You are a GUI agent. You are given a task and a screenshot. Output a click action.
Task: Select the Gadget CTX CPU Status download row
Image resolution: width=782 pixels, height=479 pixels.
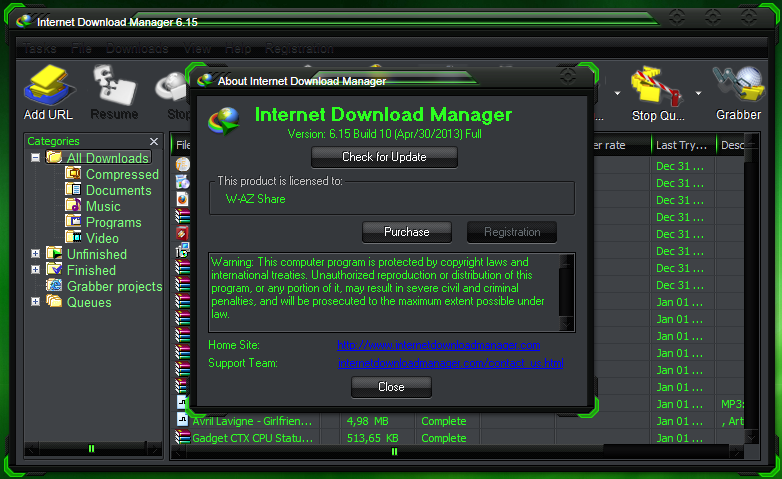pyautogui.click(x=459, y=438)
